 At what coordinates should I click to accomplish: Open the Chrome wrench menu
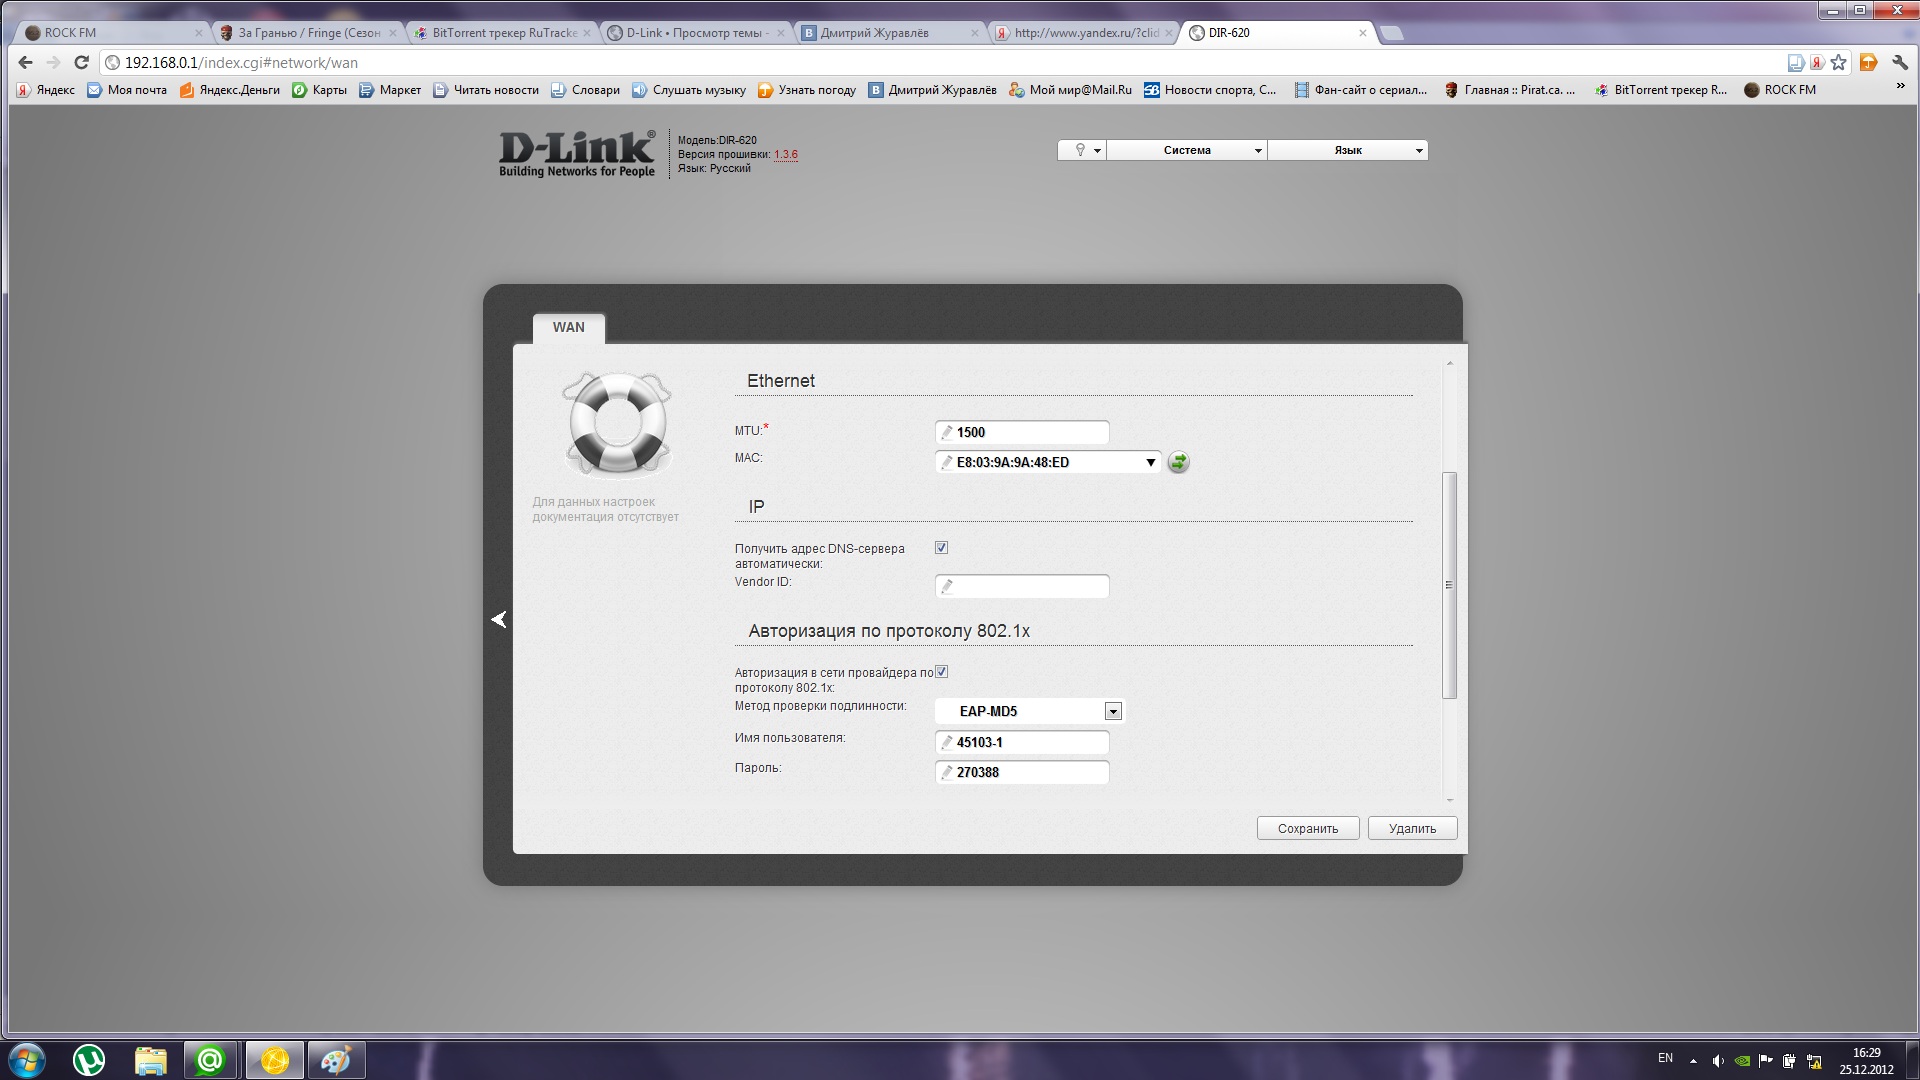[1901, 62]
